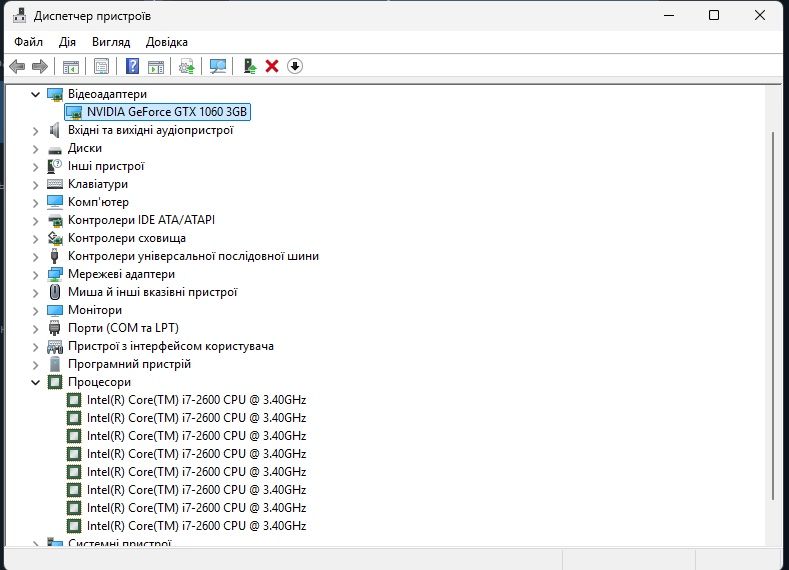Expand the Диски category
Viewport: 789px width, 570px height.
click(x=35, y=149)
